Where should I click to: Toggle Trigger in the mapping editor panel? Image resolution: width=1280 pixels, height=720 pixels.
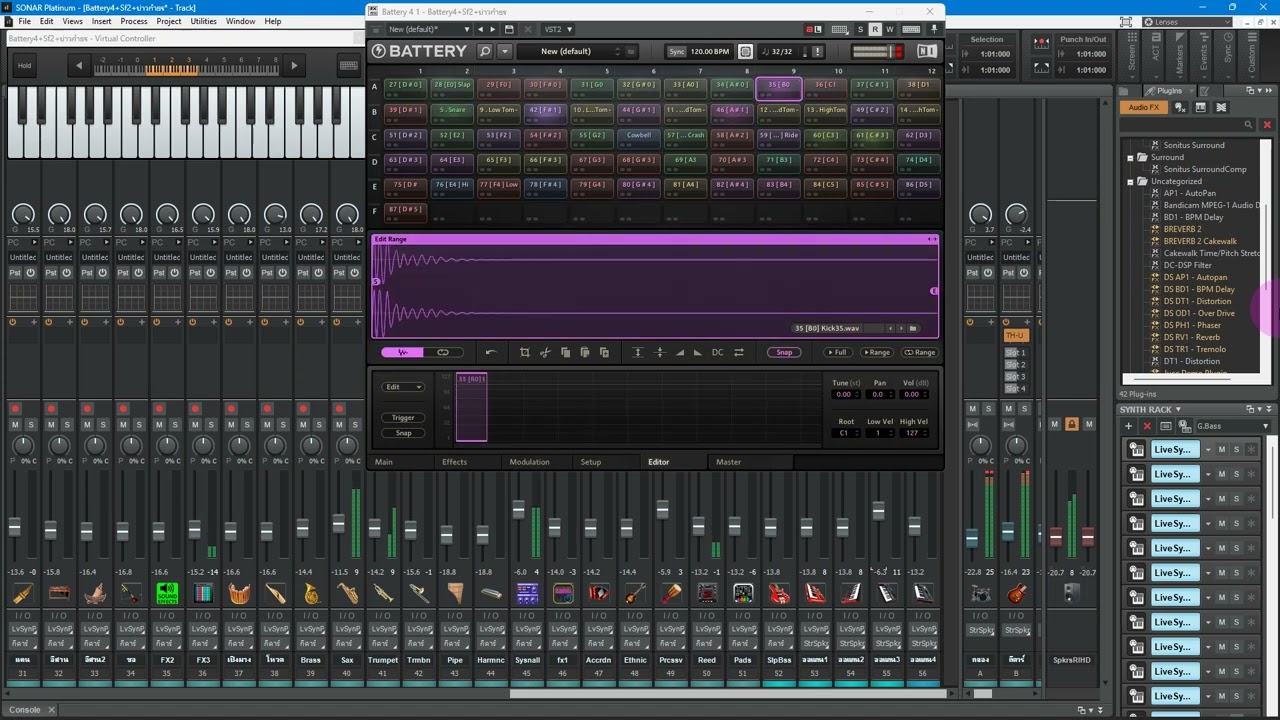pos(403,418)
